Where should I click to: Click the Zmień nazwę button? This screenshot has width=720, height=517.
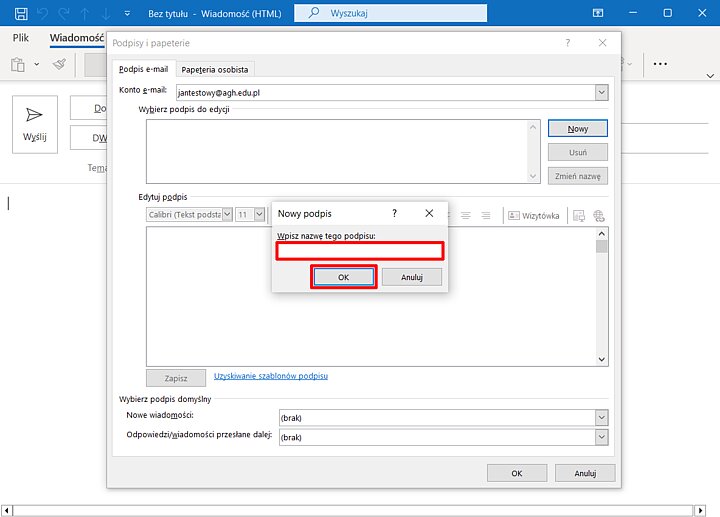tap(578, 176)
